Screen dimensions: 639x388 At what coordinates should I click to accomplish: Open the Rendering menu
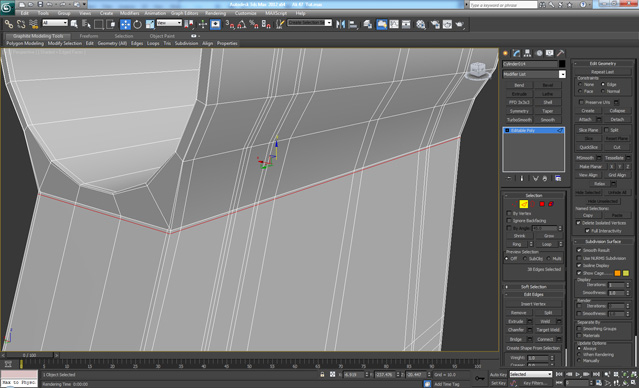click(x=216, y=13)
